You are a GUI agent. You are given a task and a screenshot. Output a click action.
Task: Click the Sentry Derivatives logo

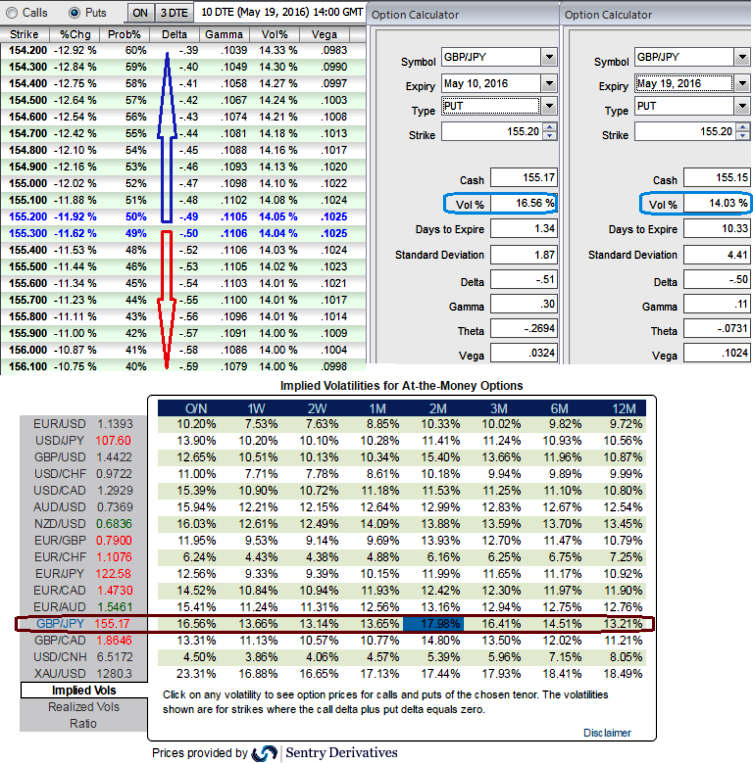pos(326,753)
